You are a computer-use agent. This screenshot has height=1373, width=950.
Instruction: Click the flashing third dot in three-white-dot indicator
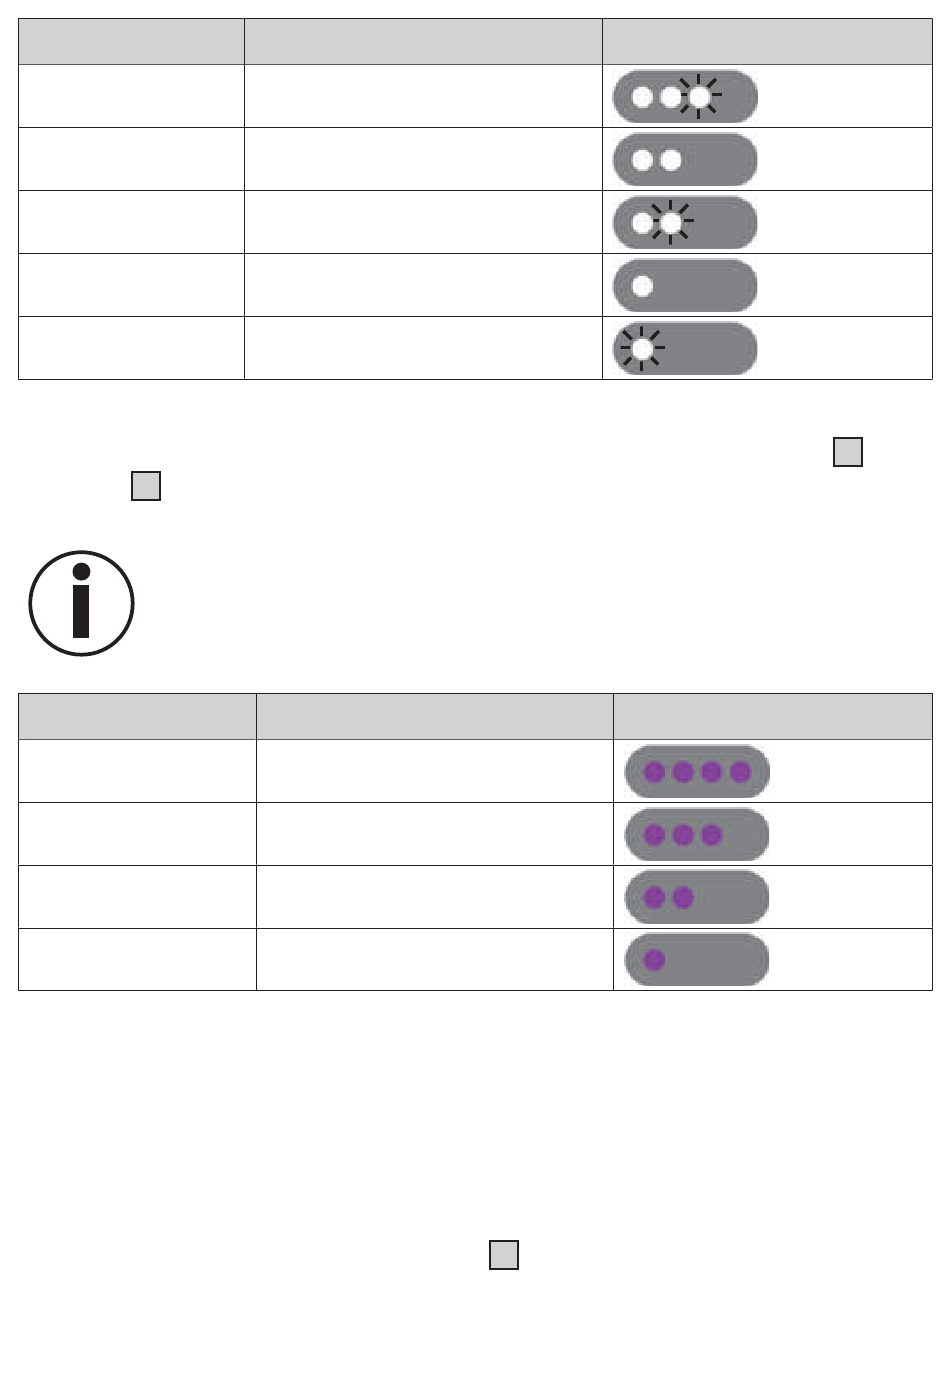tap(700, 97)
